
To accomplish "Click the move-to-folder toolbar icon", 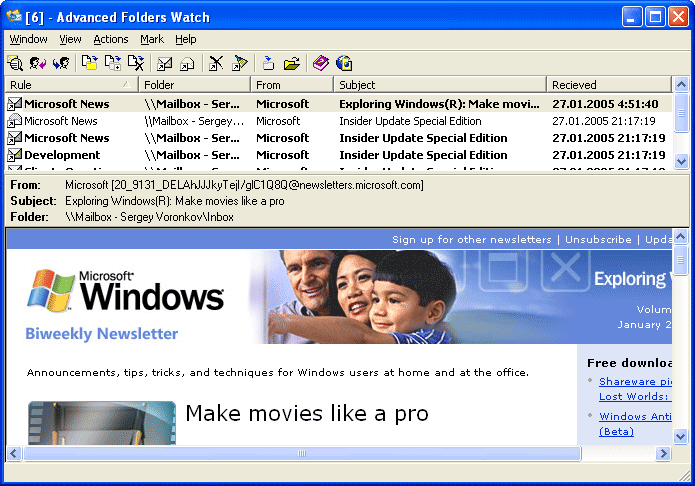I will 90,63.
